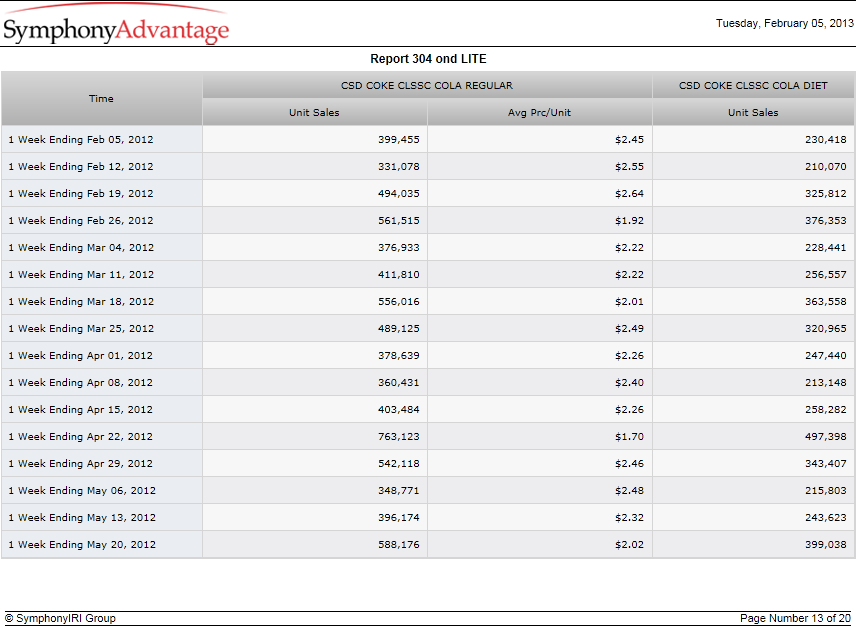Viewport: 856px width, 631px height.
Task: Select row '1 Week Ending Mar 04, 2012'
Action: 427,247
